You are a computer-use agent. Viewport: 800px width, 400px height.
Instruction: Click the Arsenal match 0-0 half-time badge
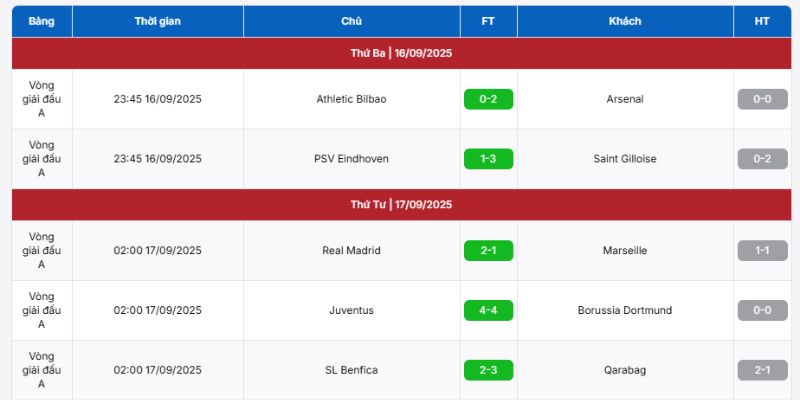click(762, 99)
